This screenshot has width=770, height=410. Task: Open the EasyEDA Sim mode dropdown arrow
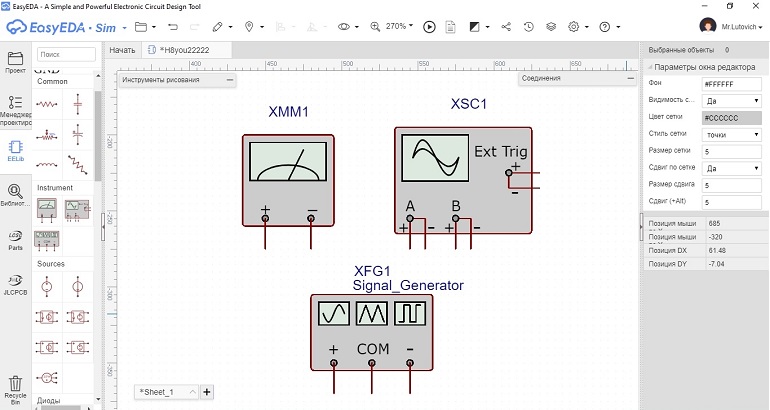coord(124,28)
